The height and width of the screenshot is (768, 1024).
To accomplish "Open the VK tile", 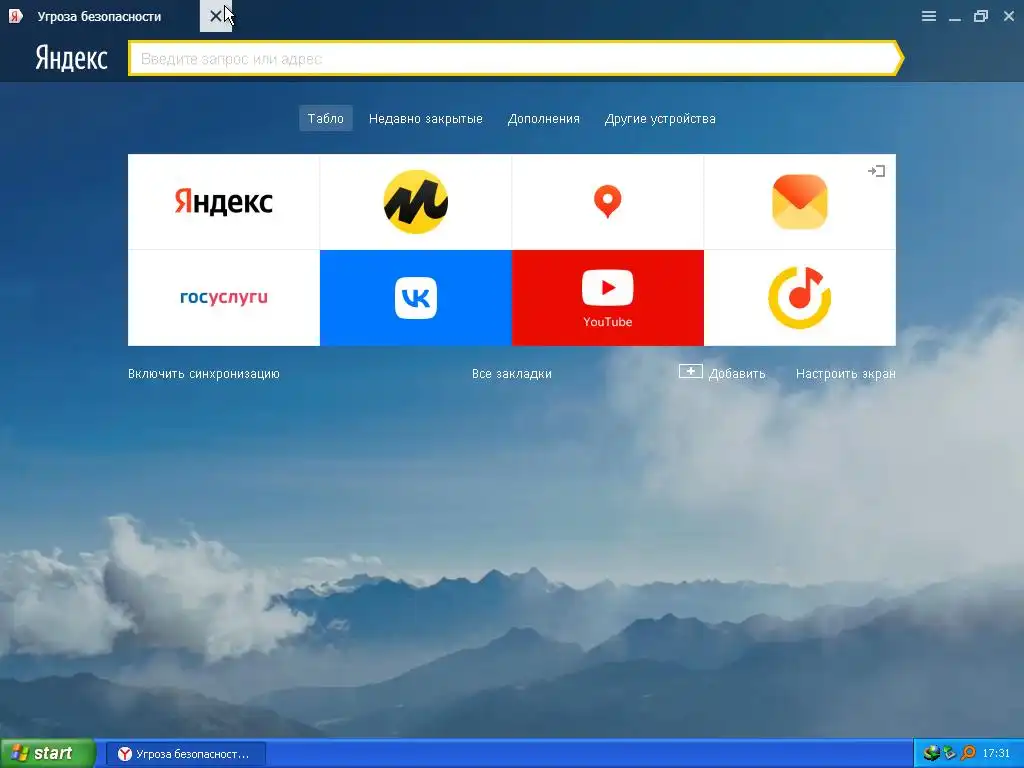I will tap(415, 298).
